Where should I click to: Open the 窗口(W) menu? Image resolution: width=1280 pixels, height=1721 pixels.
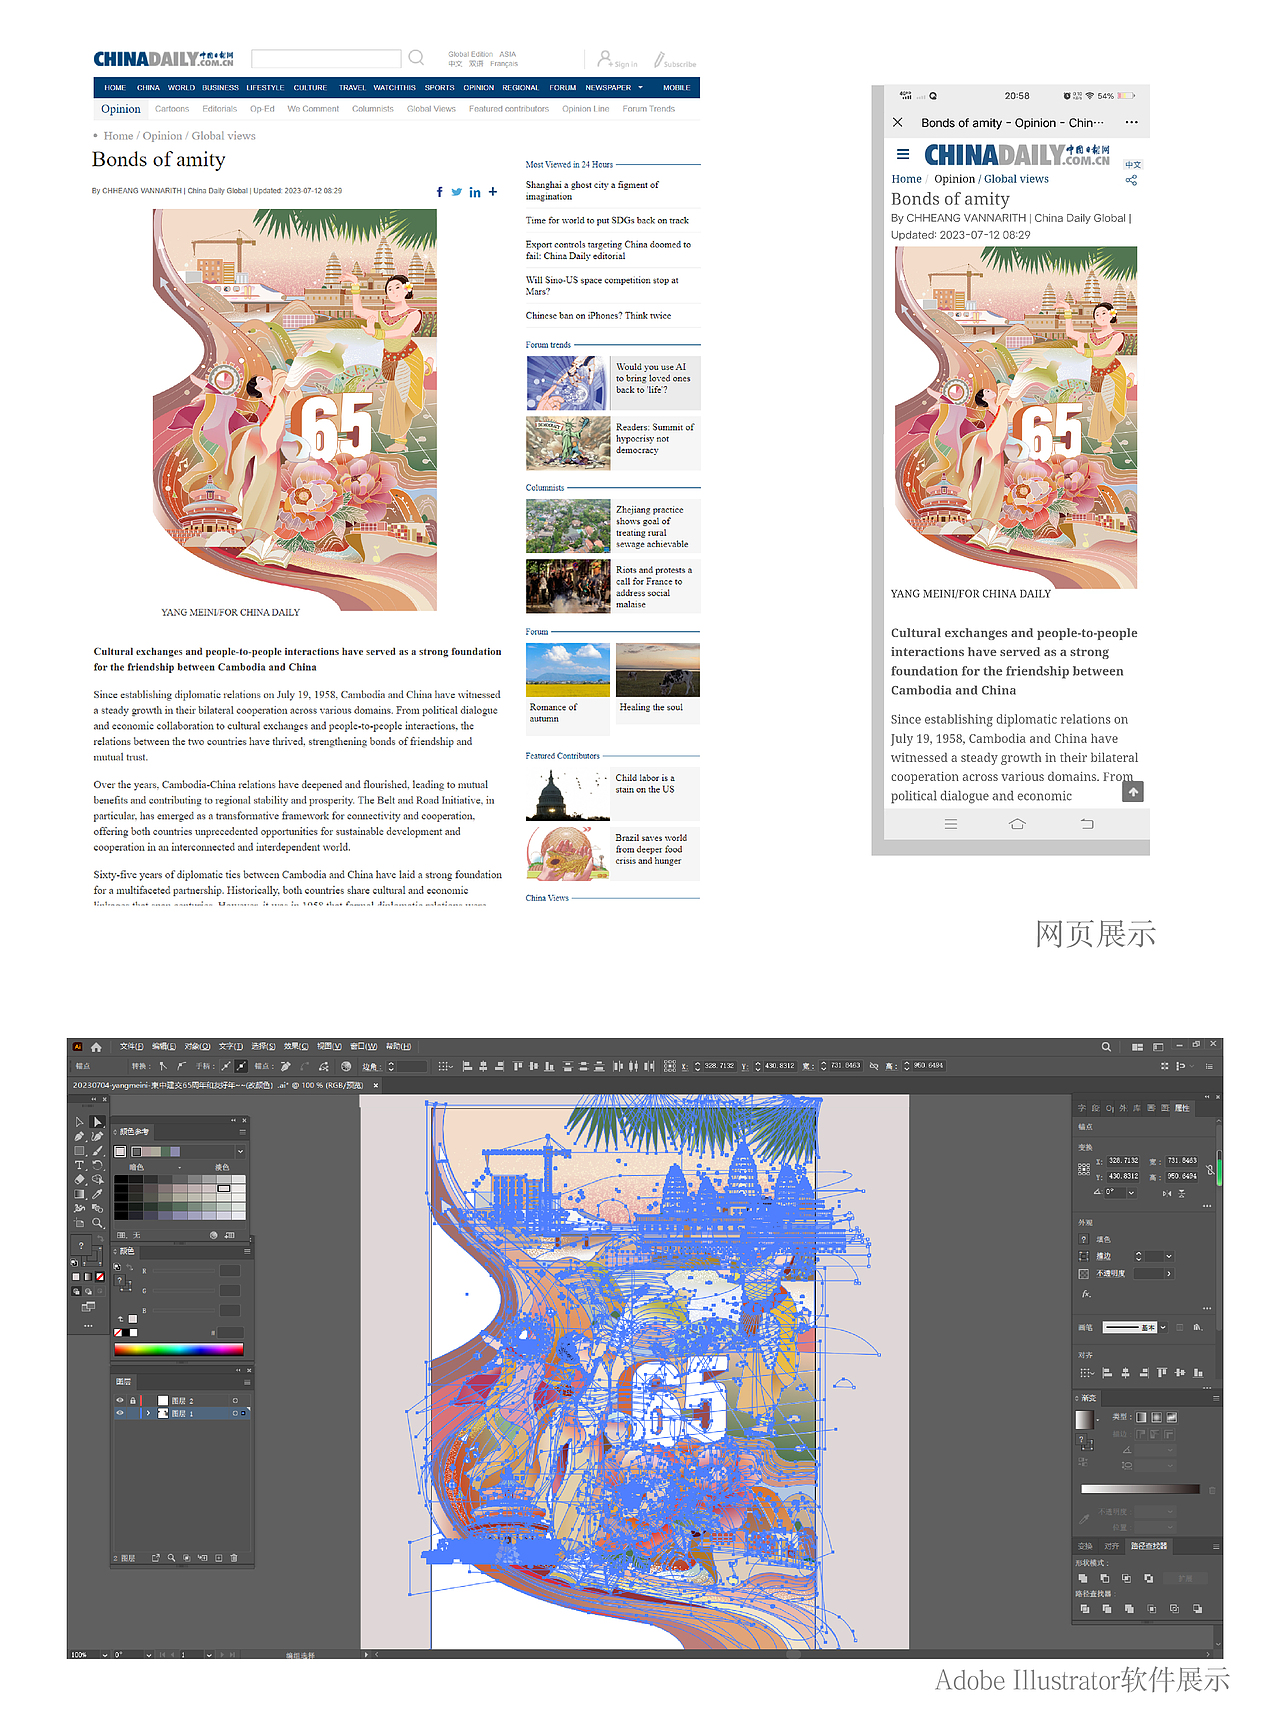[x=363, y=1047]
